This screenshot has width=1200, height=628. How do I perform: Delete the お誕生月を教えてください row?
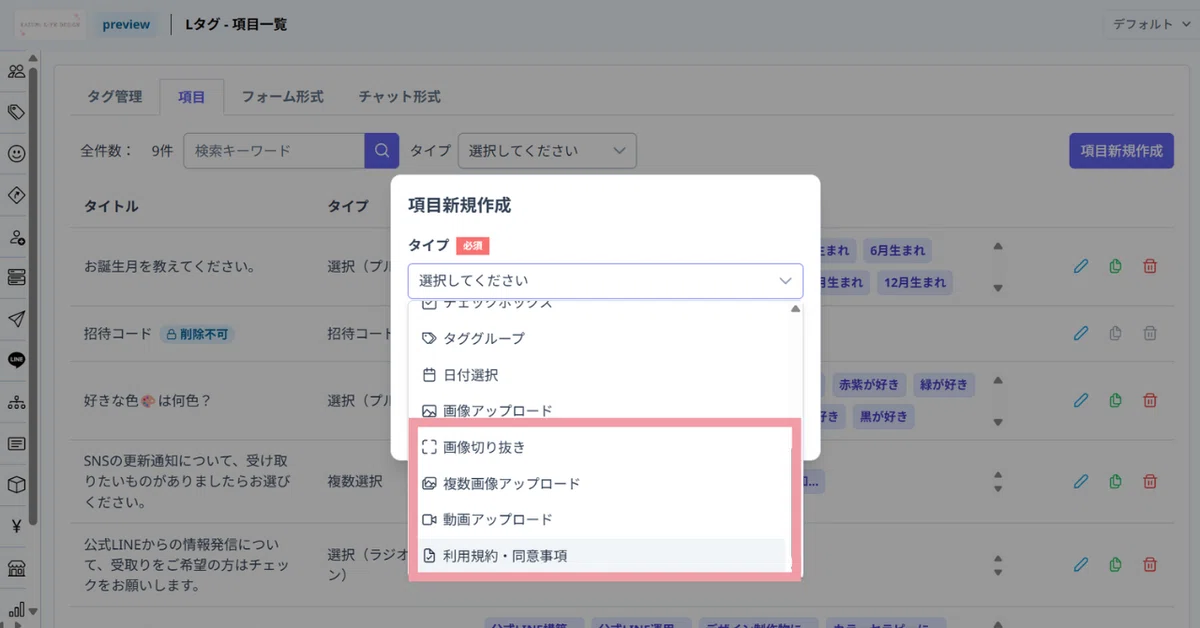click(x=1150, y=266)
